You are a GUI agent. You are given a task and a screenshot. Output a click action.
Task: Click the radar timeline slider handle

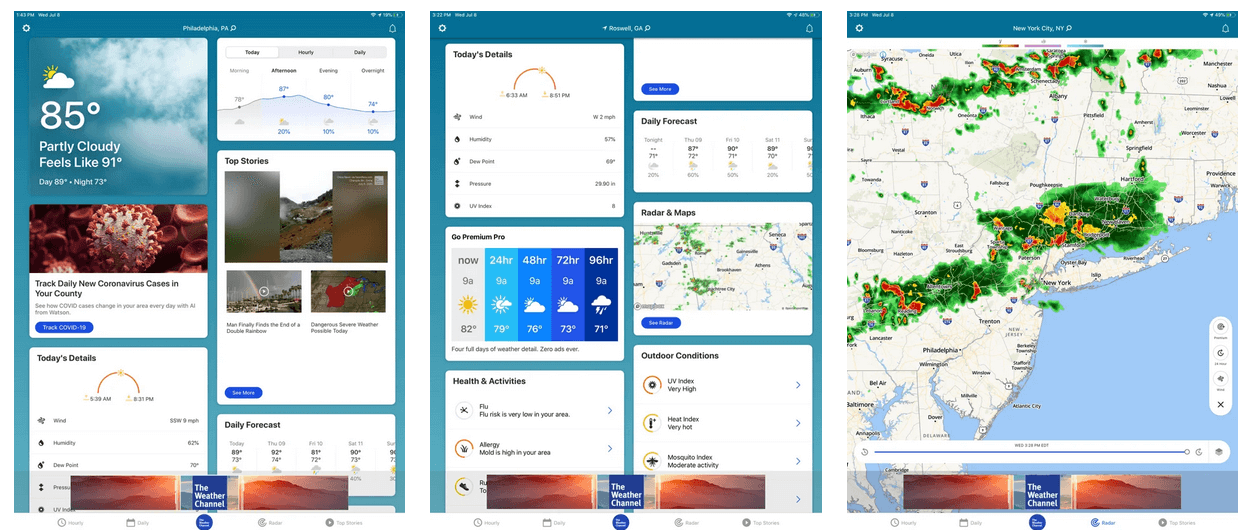point(1187,452)
